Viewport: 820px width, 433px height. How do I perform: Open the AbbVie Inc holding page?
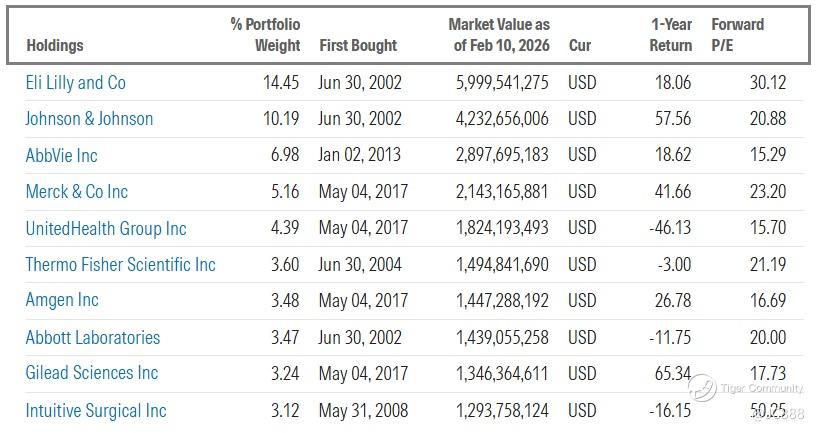[x=61, y=155]
